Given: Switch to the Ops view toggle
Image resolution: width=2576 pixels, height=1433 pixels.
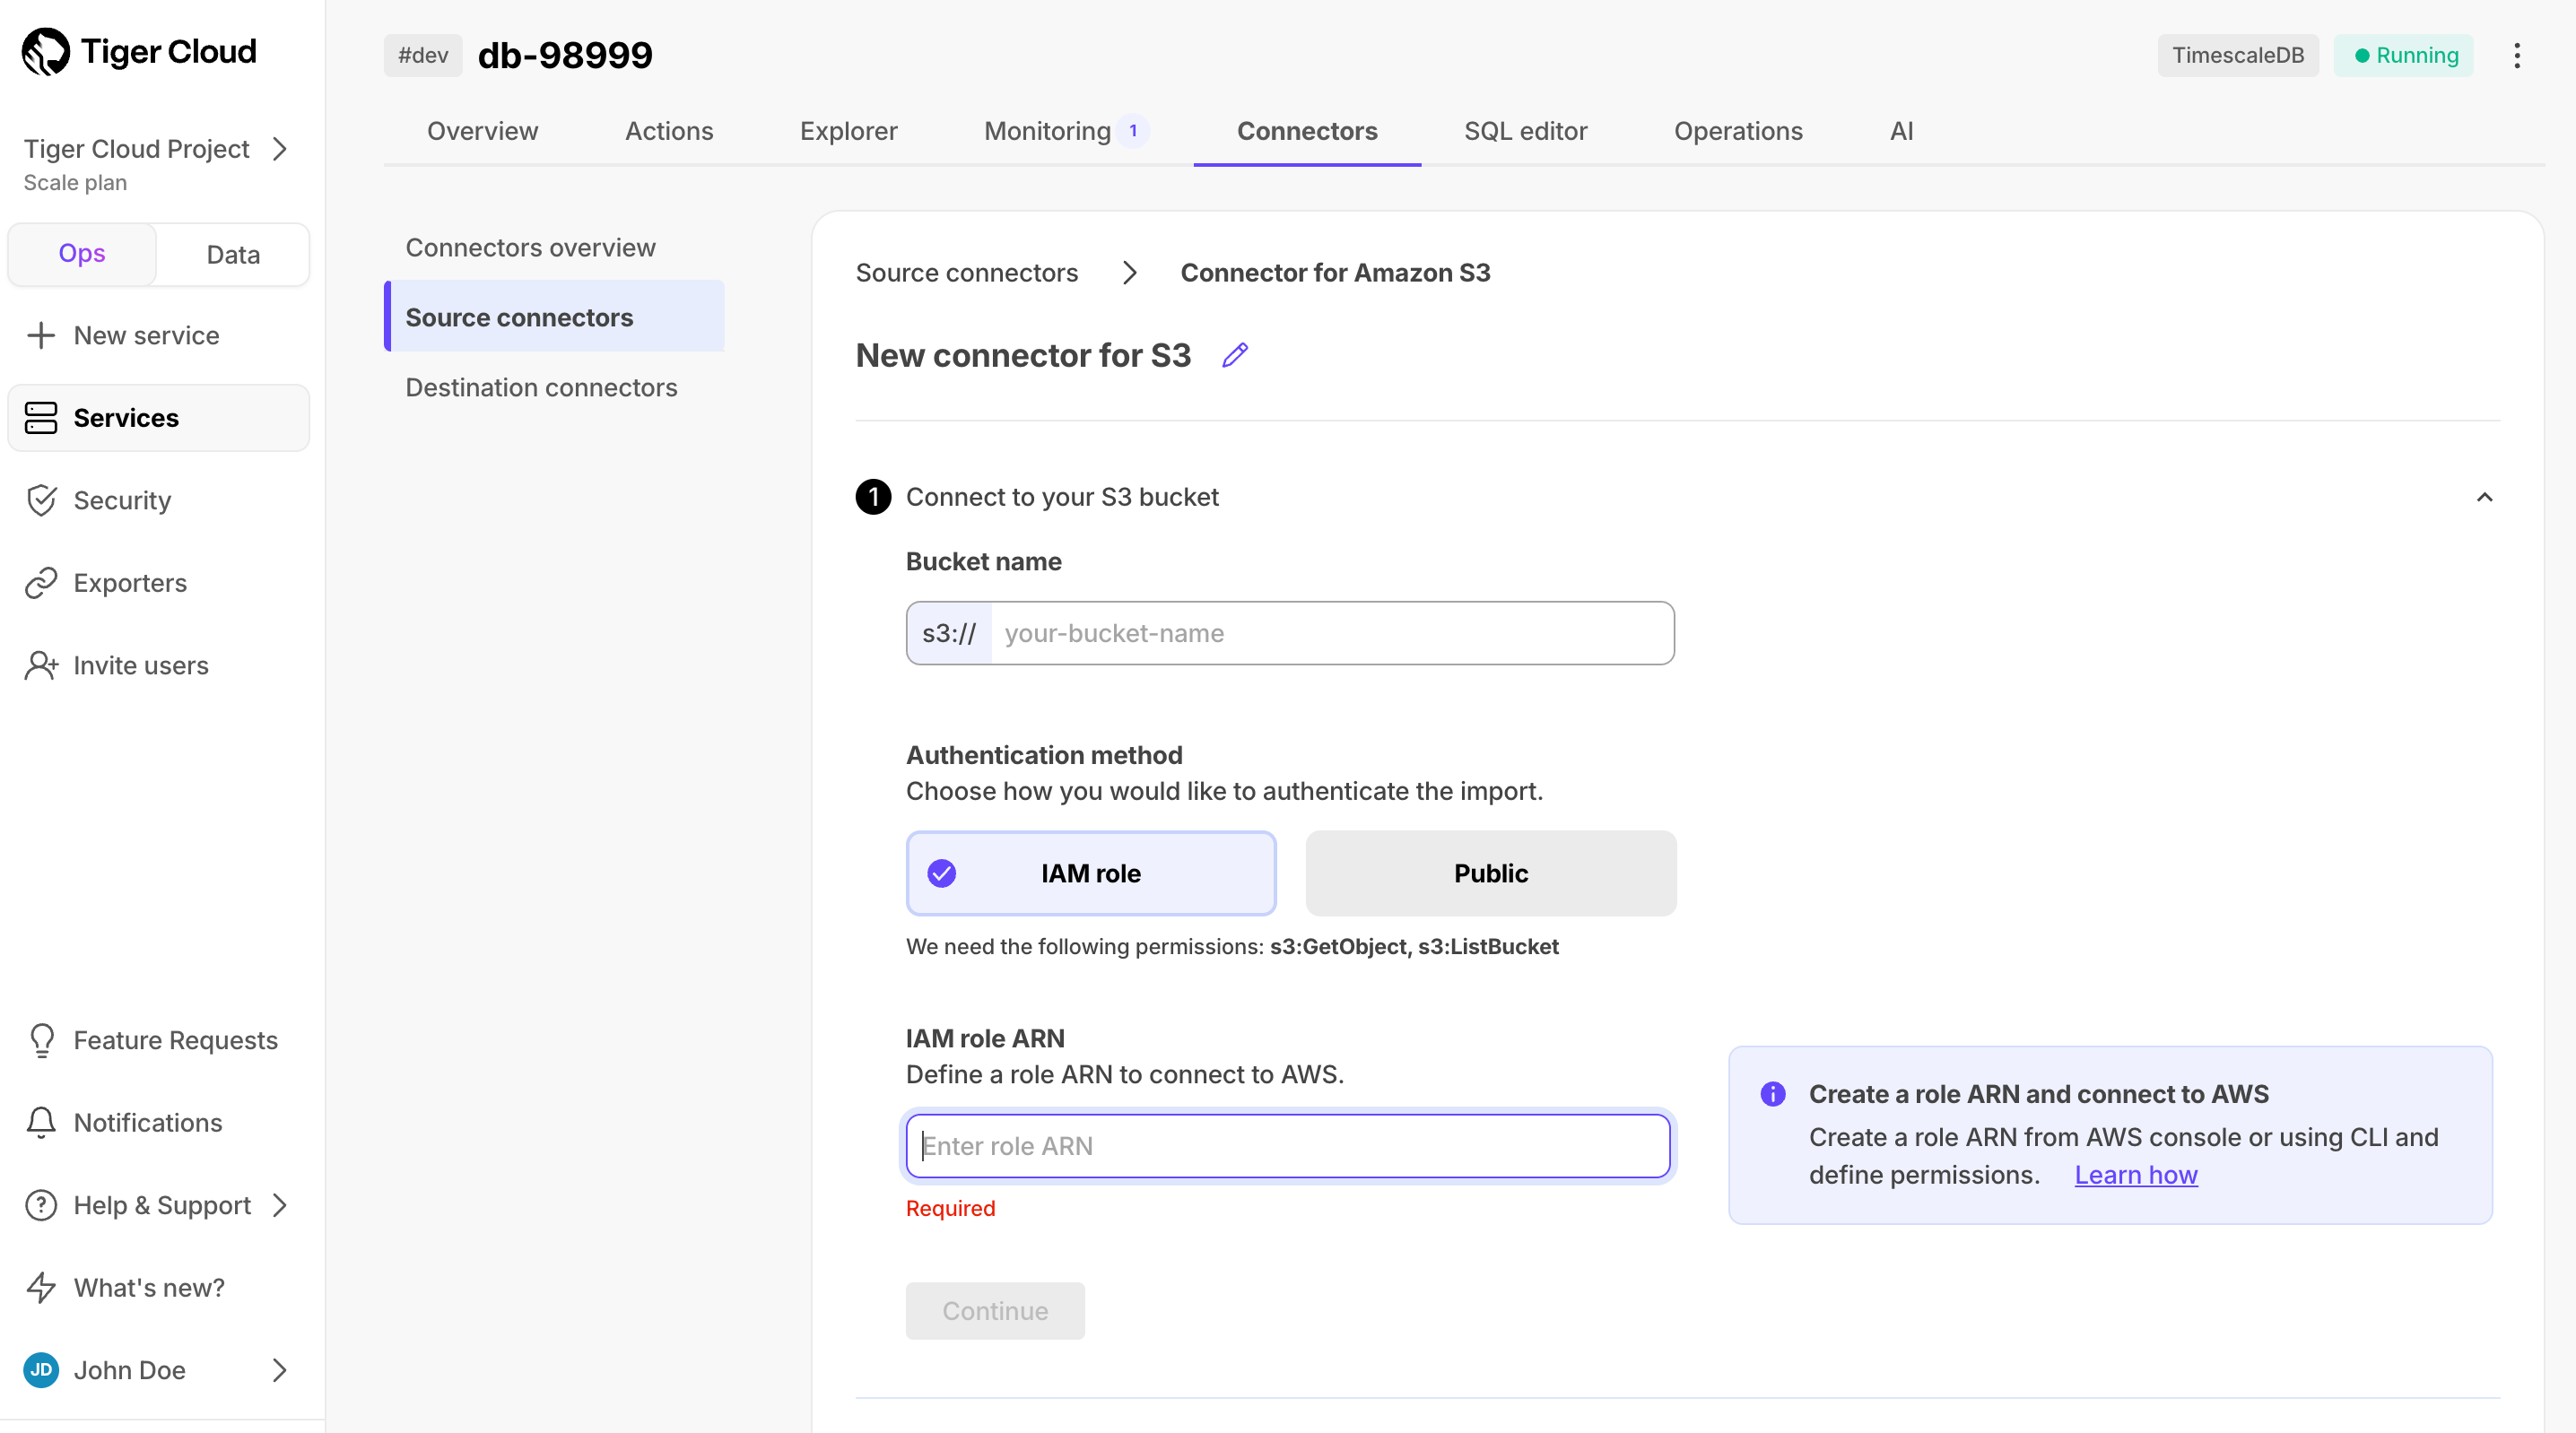Looking at the screenshot, I should (x=82, y=254).
